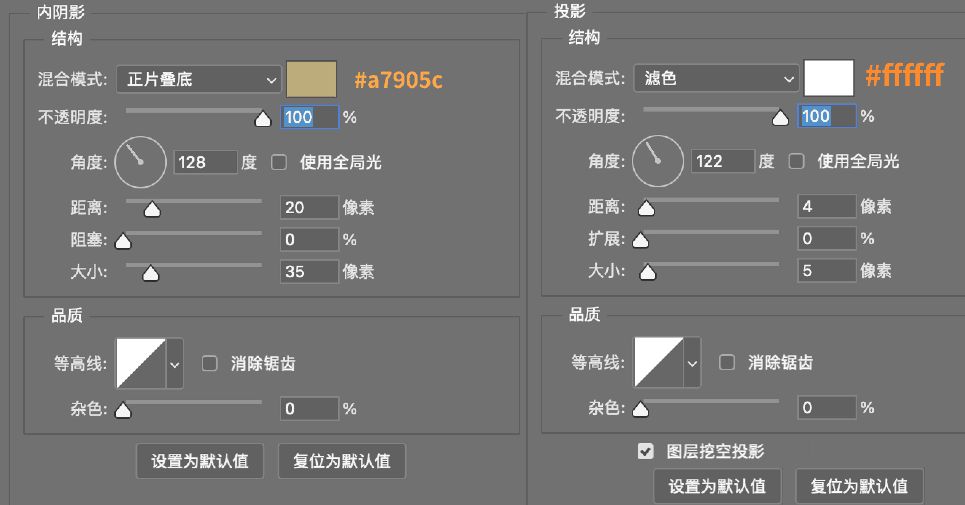Expand Drop Shadow contour picker arrow
The width and height of the screenshot is (965, 505).
pos(692,363)
